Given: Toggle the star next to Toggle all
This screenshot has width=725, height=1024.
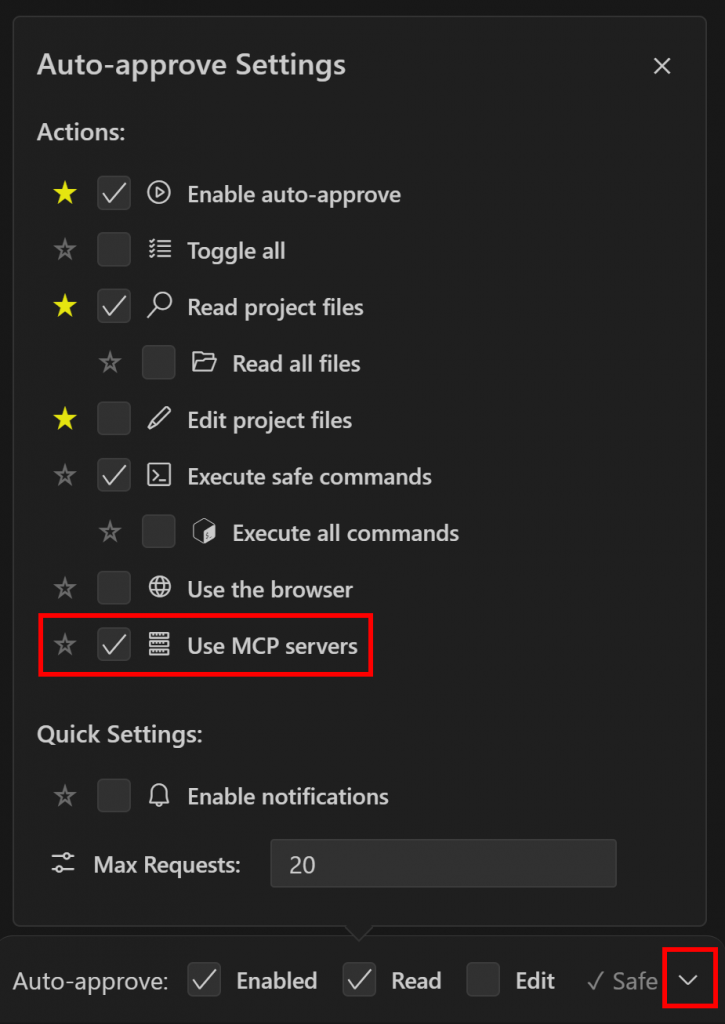Looking at the screenshot, I should click(x=64, y=249).
